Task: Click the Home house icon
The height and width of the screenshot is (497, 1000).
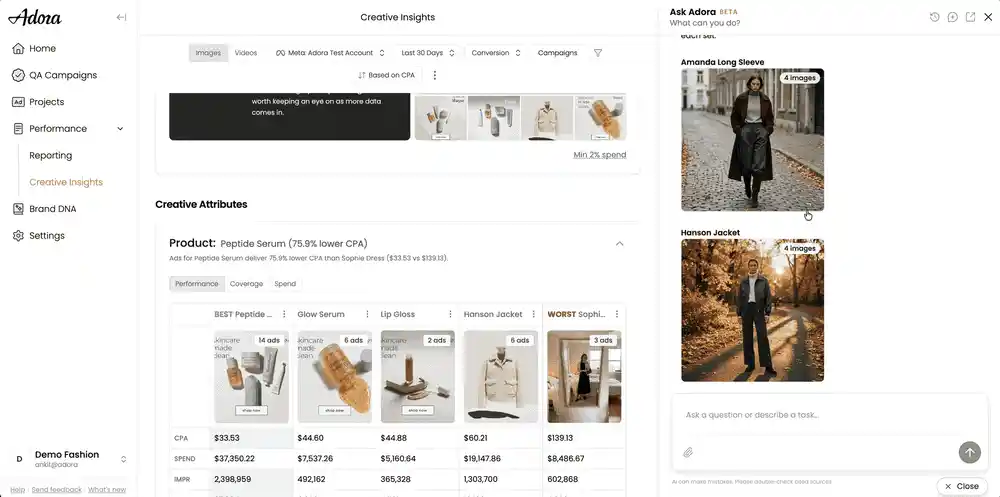Action: [18, 48]
